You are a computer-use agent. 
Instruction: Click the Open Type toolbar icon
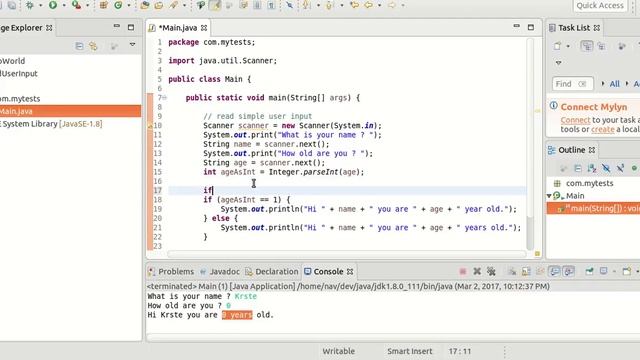(144, 5)
